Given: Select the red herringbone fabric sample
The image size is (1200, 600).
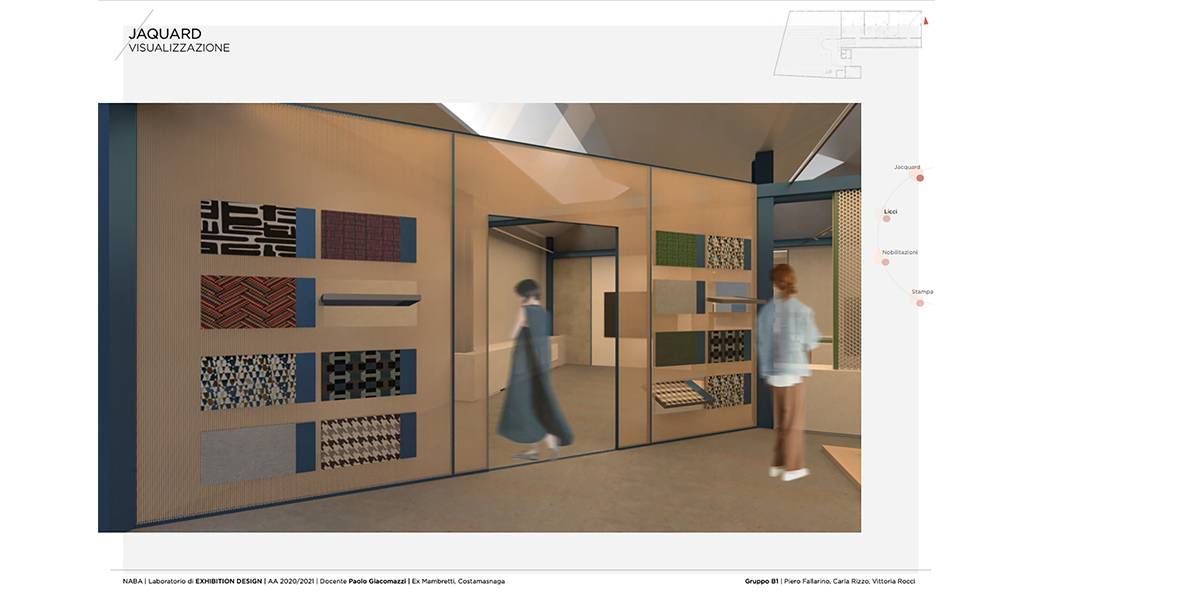Looking at the screenshot, I should pos(248,302).
